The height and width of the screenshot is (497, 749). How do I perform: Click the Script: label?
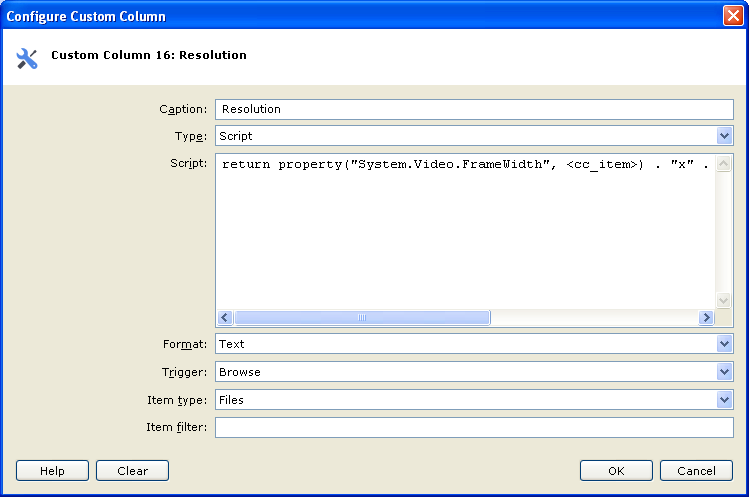pyautogui.click(x=189, y=163)
